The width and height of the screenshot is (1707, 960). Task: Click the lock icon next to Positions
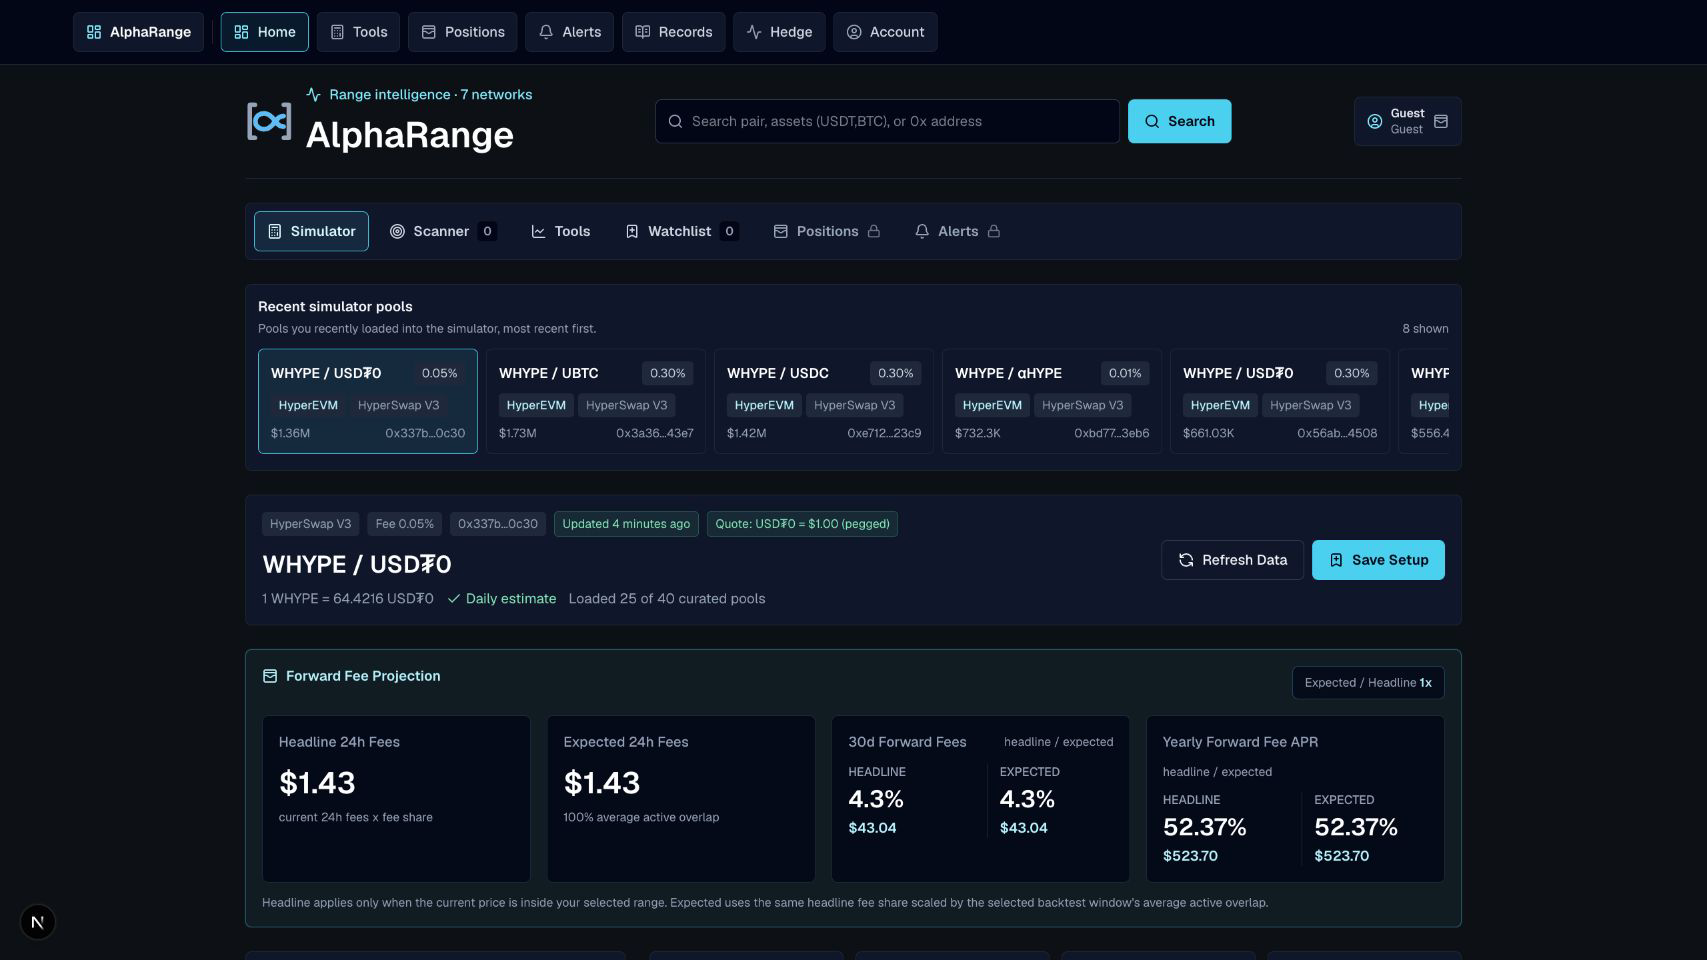click(874, 231)
